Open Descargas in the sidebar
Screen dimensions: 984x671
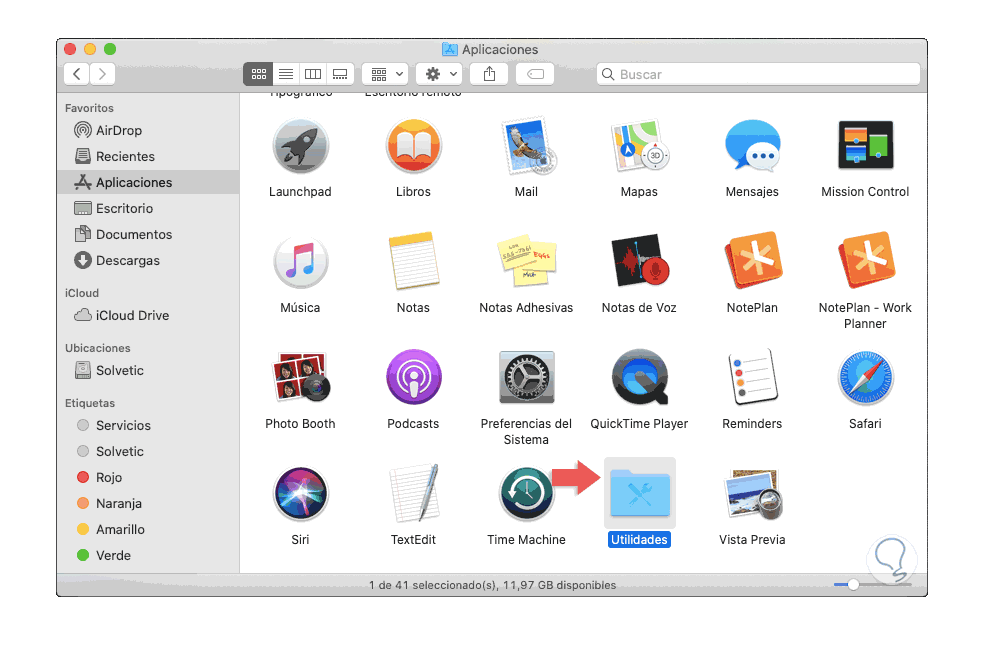pyautogui.click(x=148, y=260)
